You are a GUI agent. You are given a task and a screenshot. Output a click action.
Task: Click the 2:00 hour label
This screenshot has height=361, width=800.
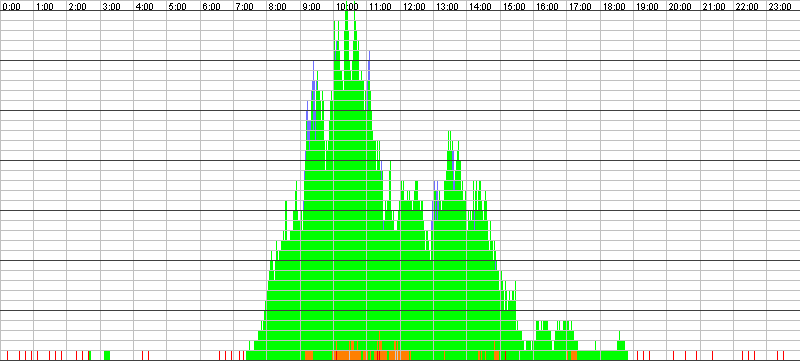[78, 8]
